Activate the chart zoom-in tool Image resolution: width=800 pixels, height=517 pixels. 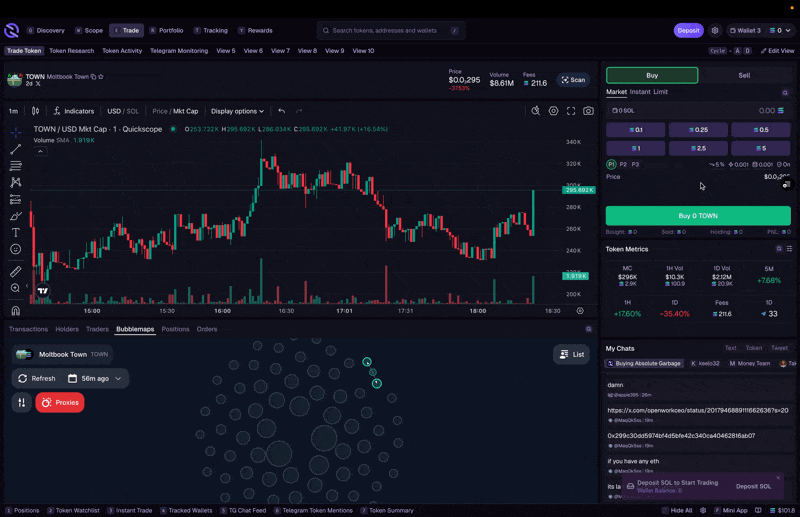click(x=16, y=288)
